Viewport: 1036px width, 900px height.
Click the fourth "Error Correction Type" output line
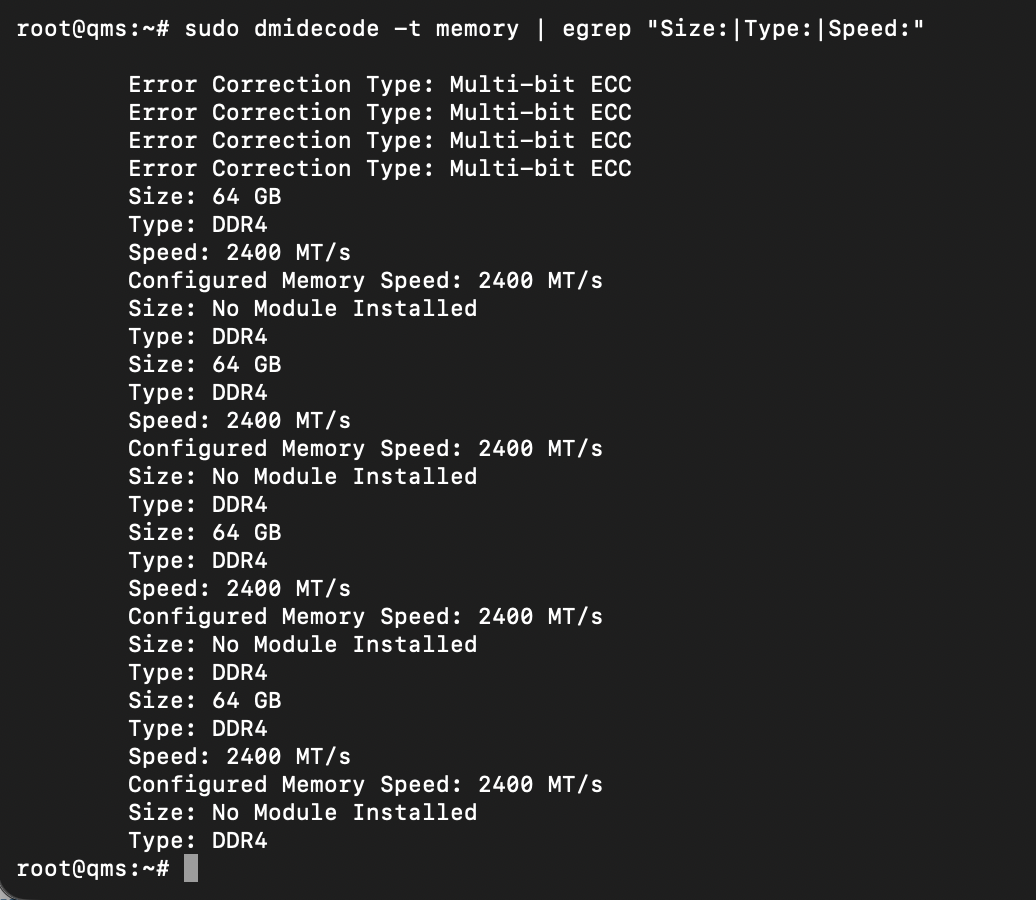[x=379, y=169]
